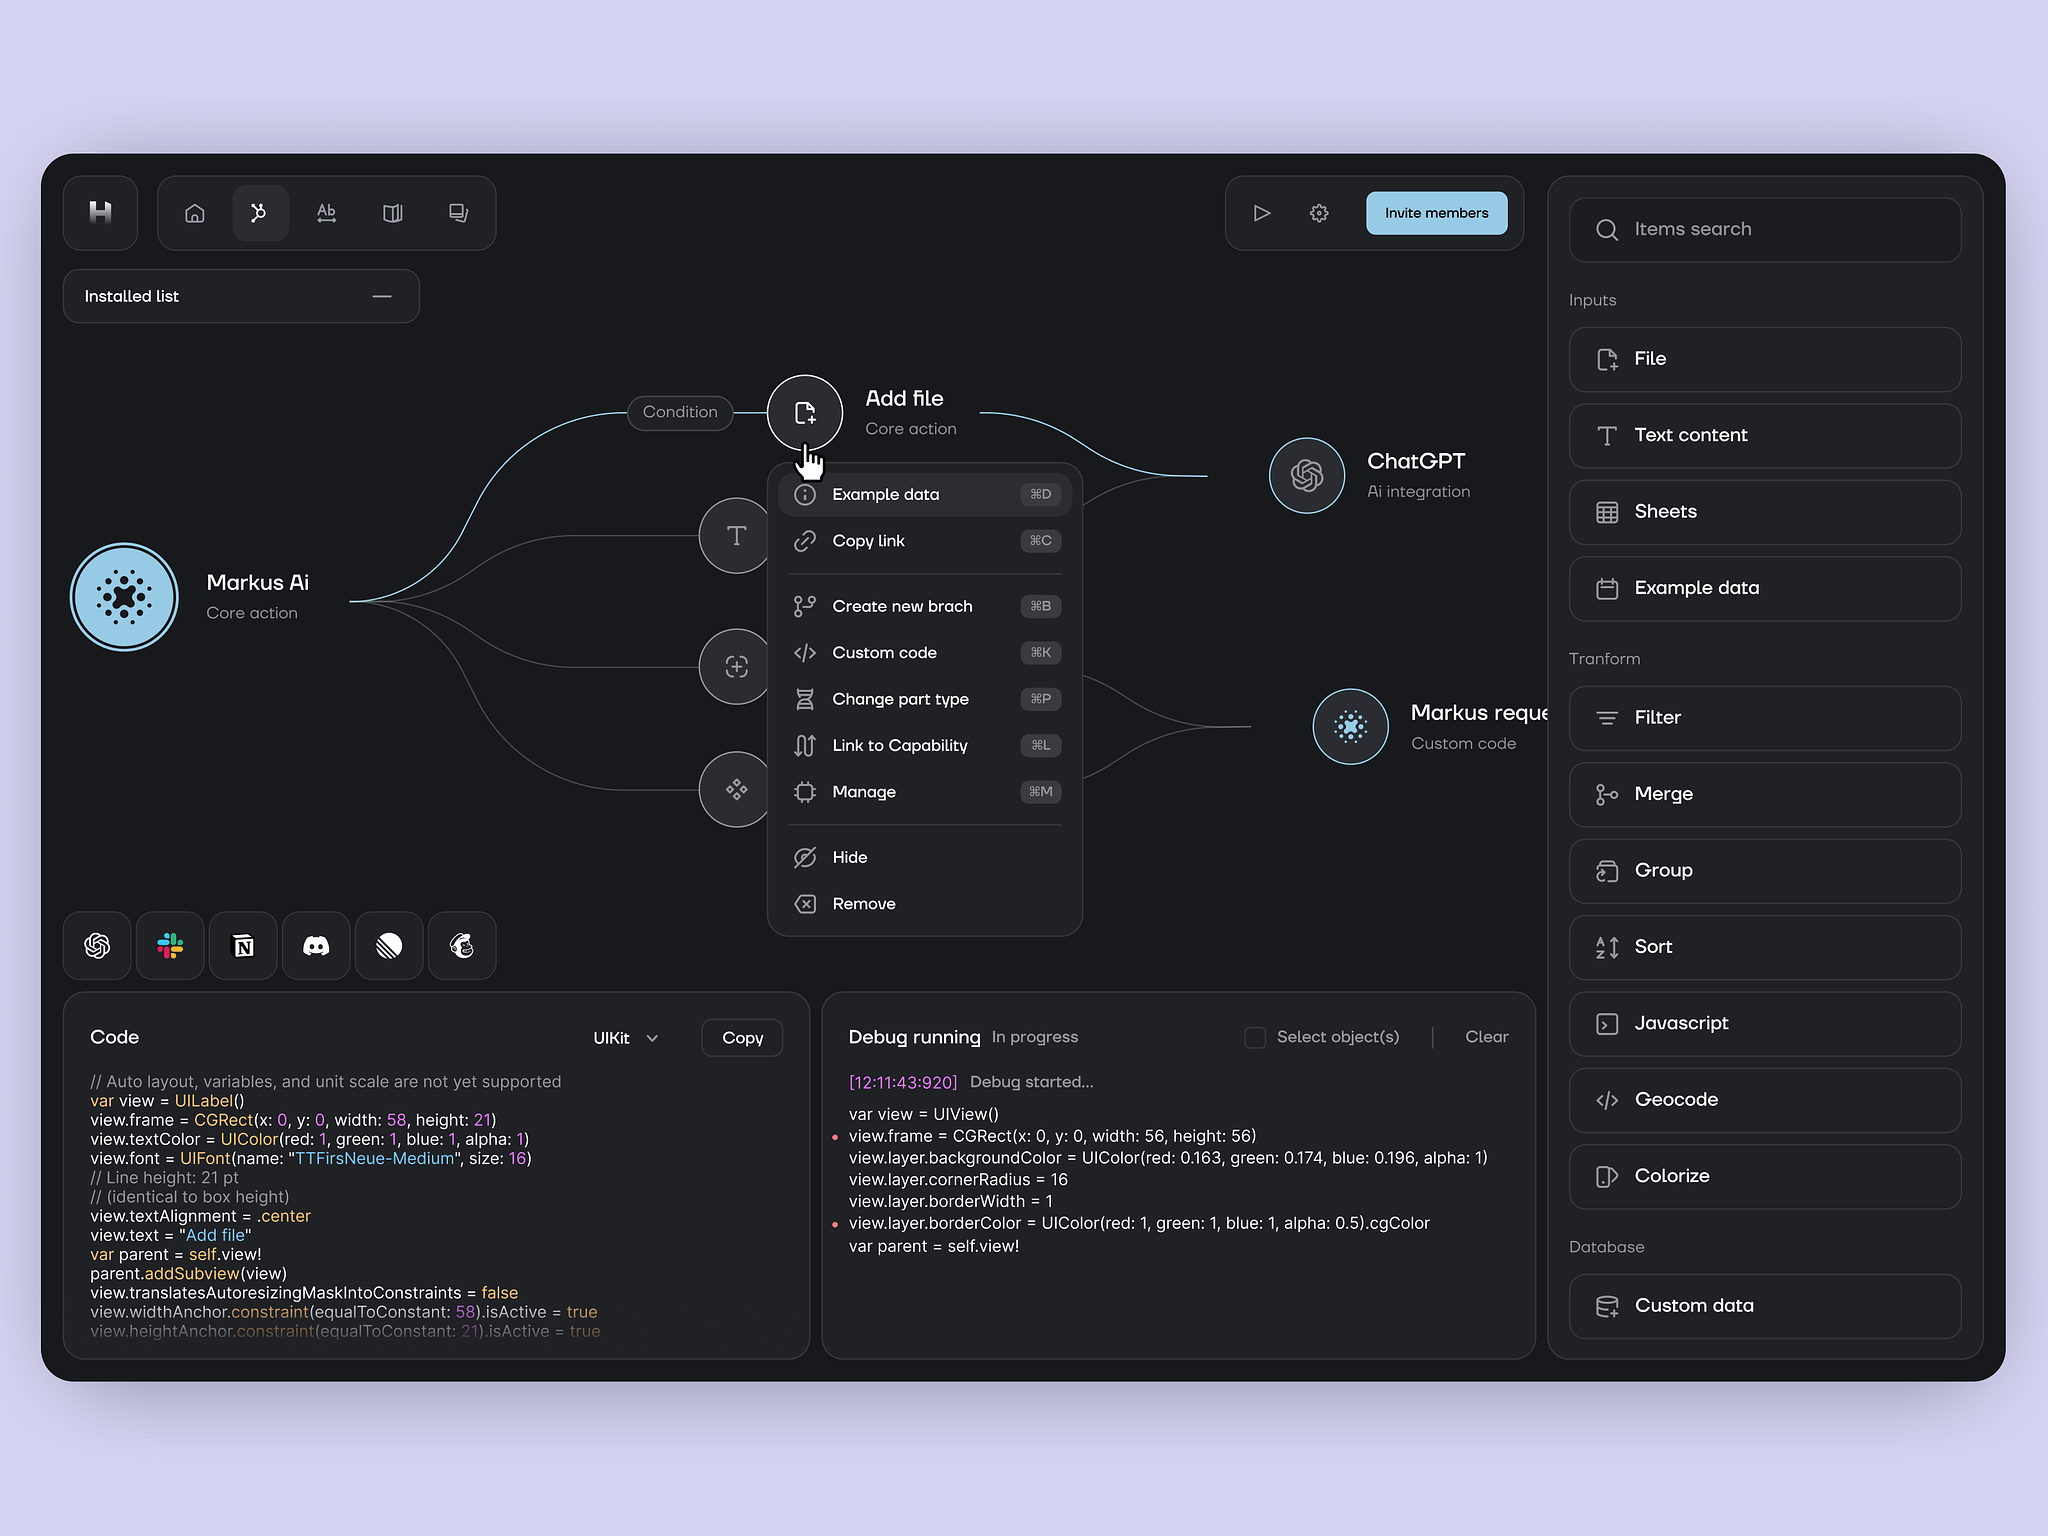The height and width of the screenshot is (1536, 2048).
Task: Toggle Hide for the Add file node
Action: tap(850, 857)
